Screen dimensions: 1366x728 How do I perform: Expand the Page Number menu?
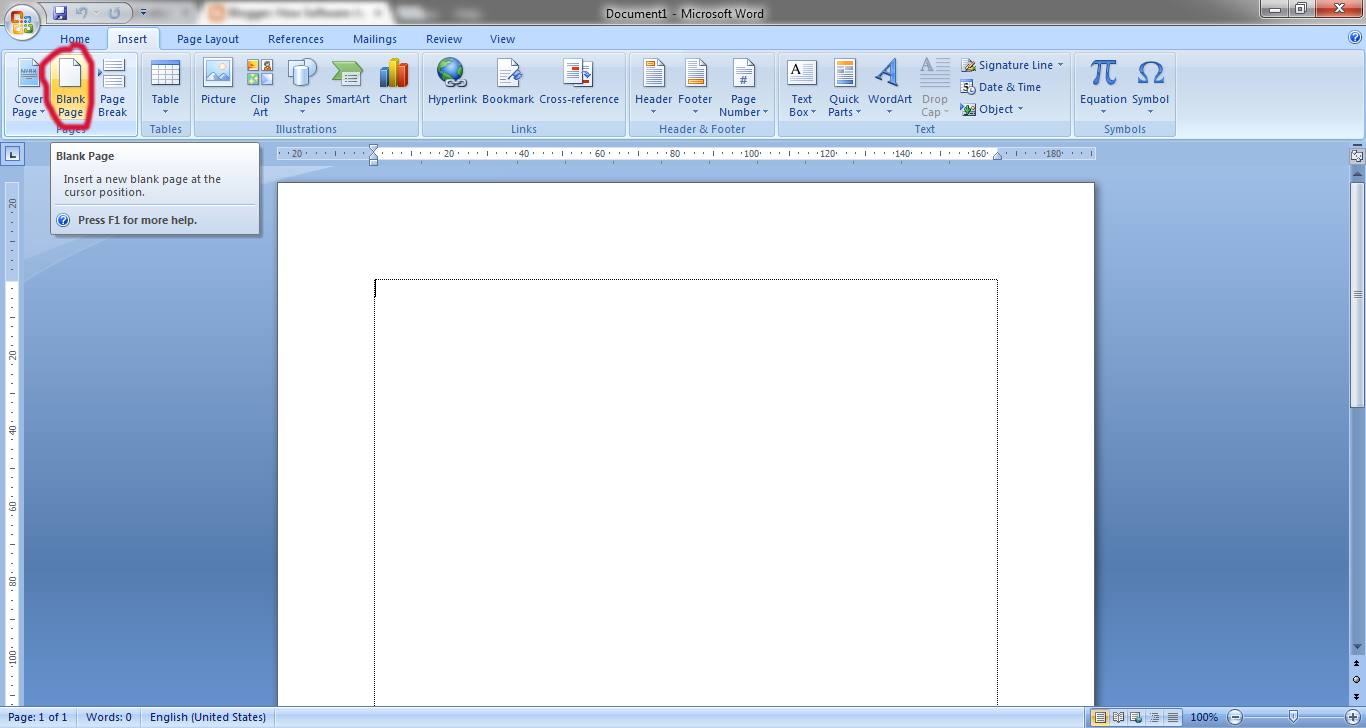tap(743, 85)
